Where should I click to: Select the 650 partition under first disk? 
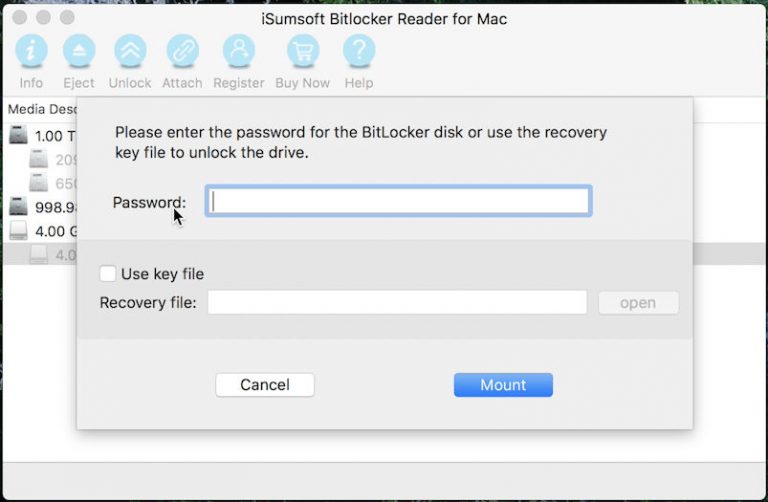pos(38,183)
